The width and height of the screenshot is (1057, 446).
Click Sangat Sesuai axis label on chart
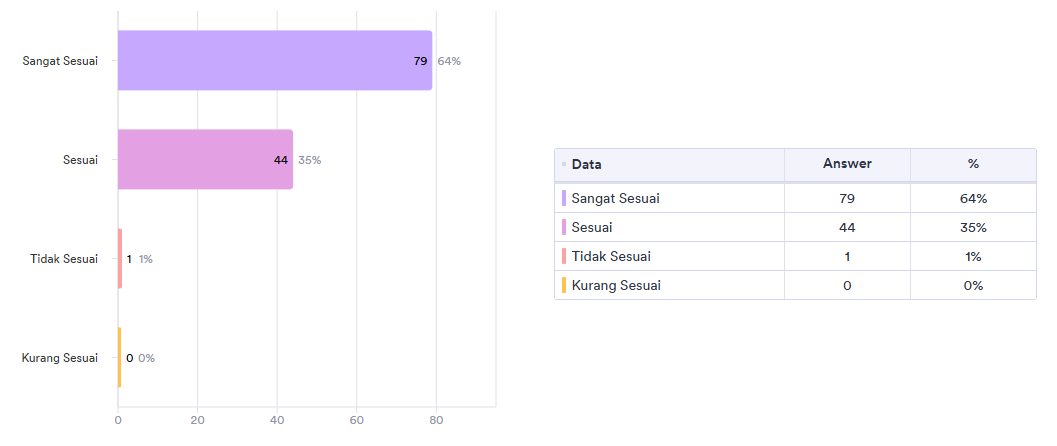coord(60,61)
